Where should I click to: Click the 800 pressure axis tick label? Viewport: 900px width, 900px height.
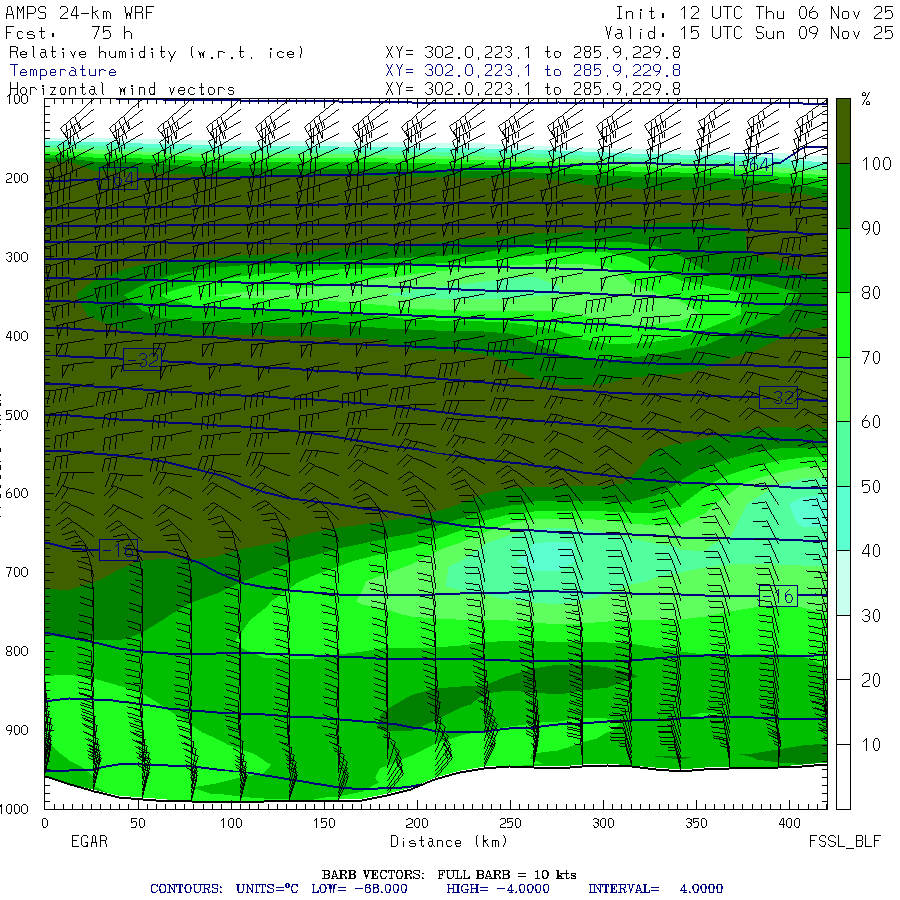click(x=17, y=651)
